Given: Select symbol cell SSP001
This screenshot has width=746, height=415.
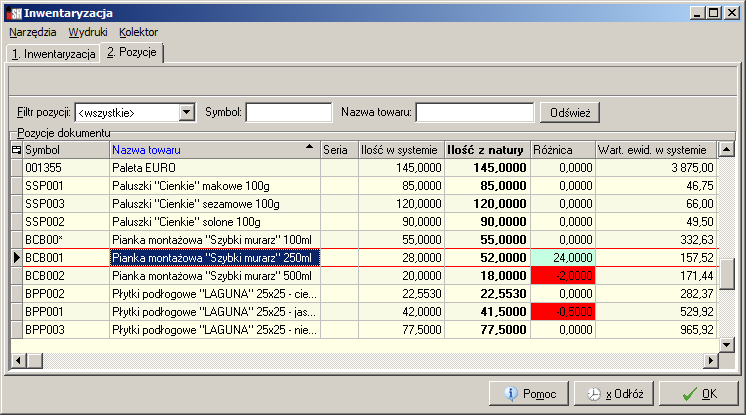Looking at the screenshot, I should coord(66,186).
